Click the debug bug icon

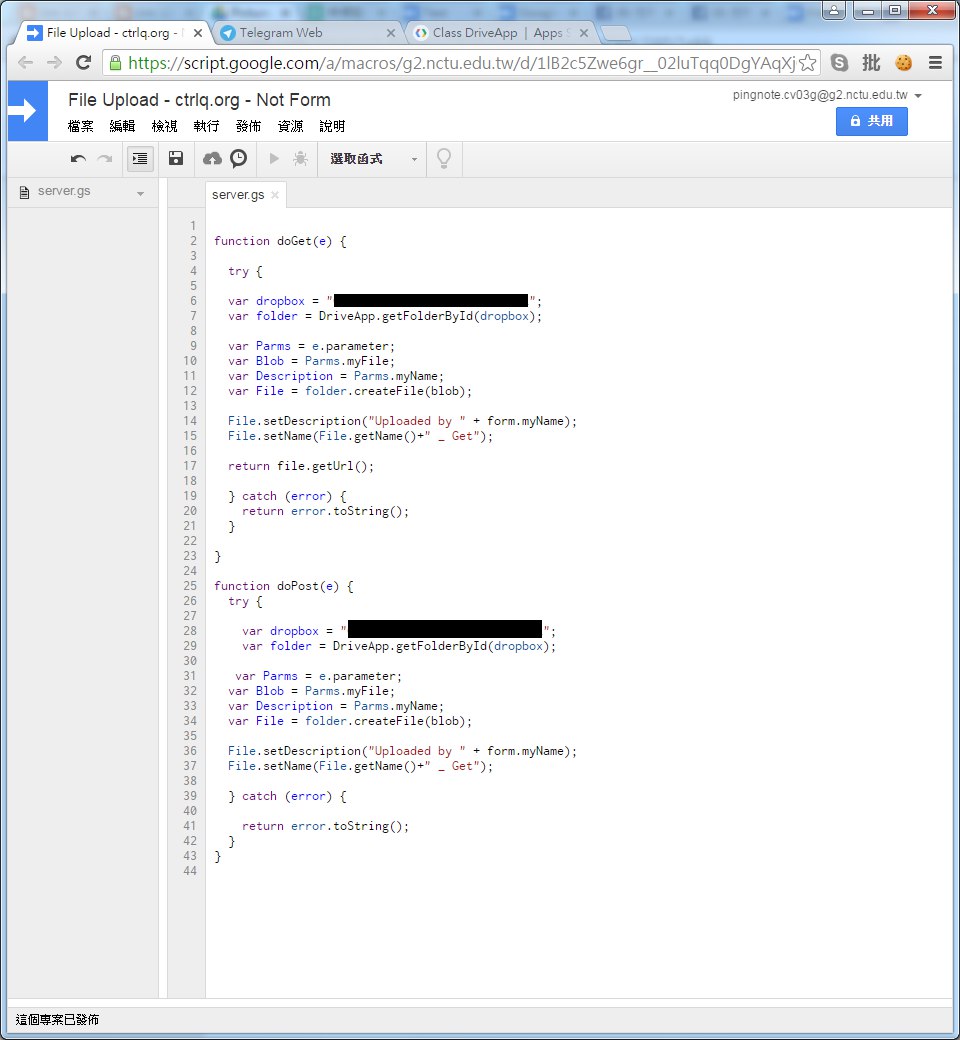301,158
